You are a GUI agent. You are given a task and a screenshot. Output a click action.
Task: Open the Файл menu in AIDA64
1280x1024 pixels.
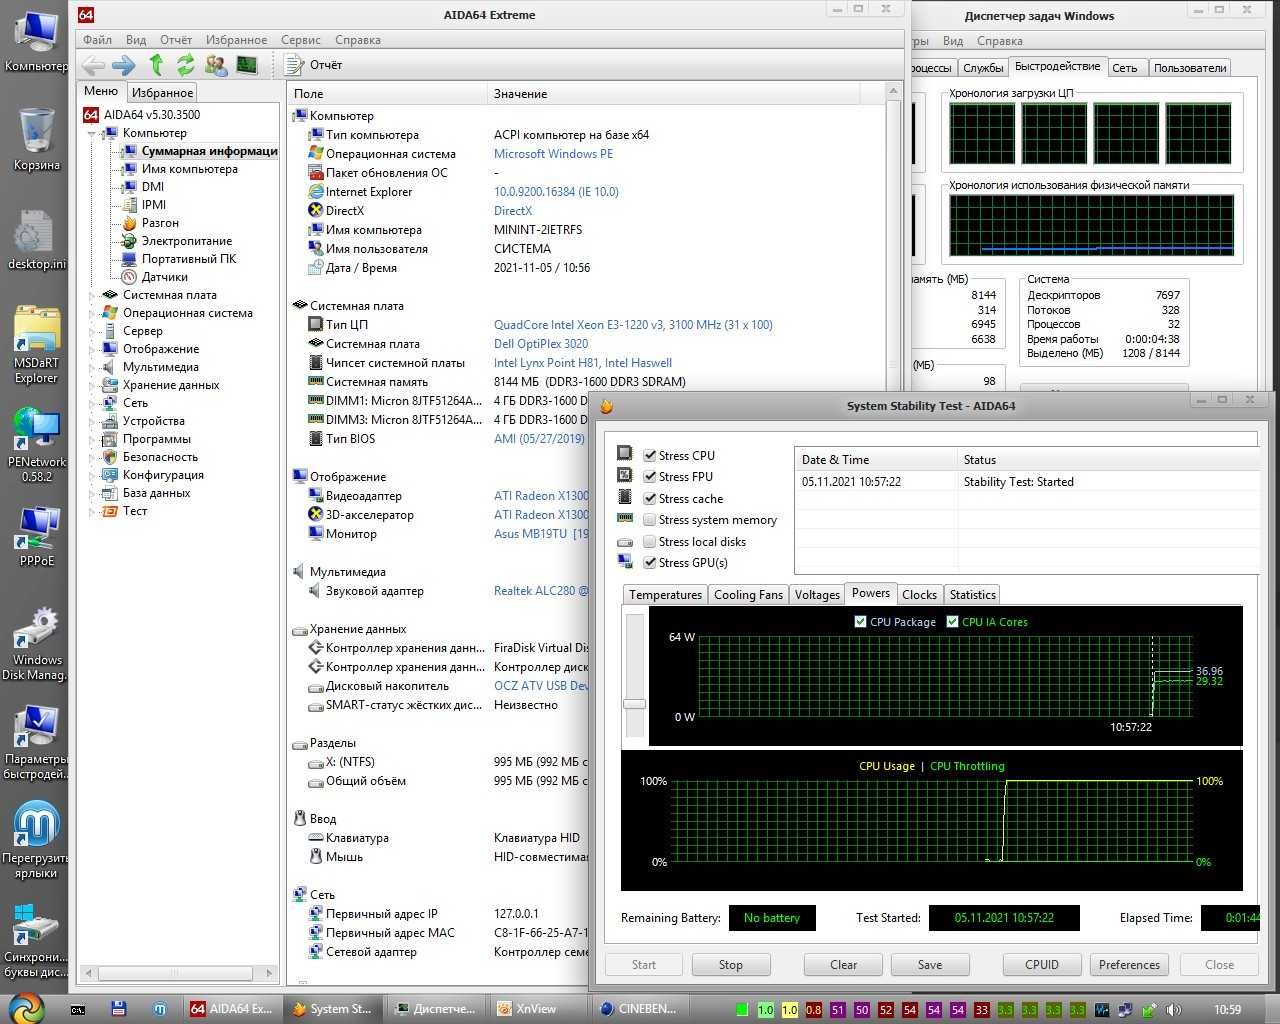pos(98,40)
